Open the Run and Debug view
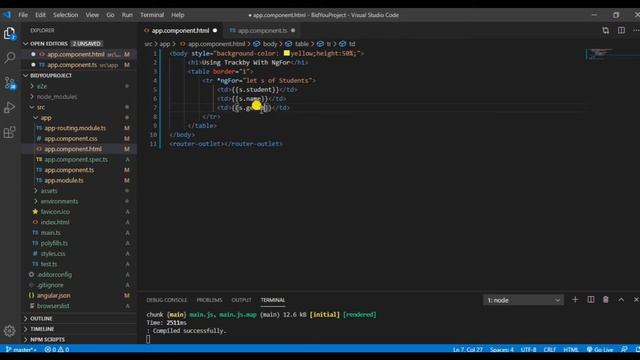The image size is (640, 360). tap(9, 107)
